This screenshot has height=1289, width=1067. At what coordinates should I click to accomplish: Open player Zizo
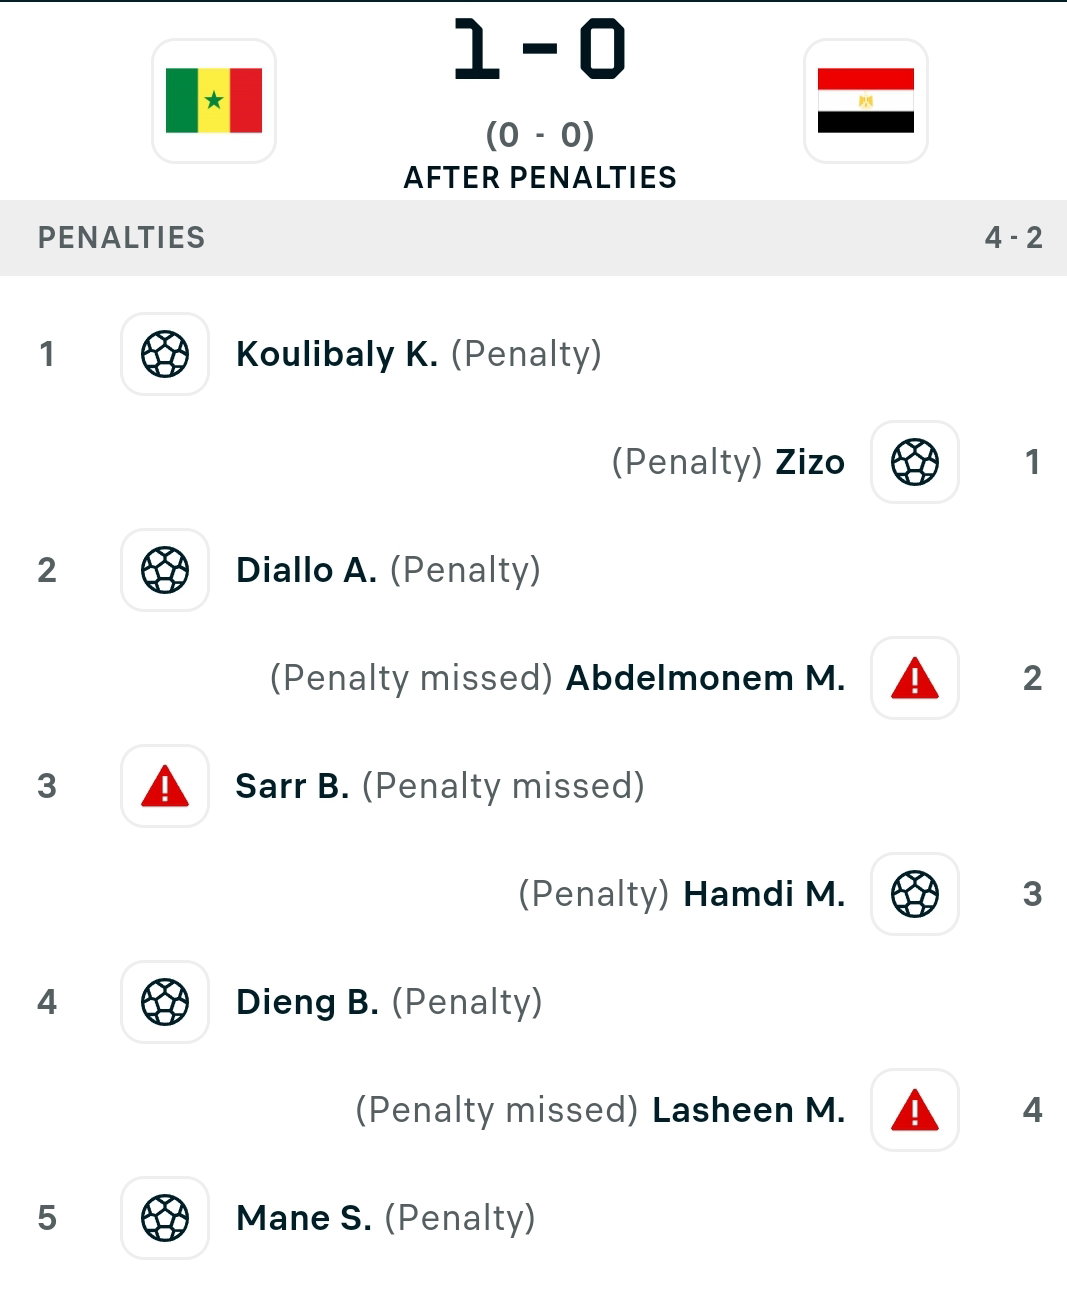pyautogui.click(x=810, y=462)
